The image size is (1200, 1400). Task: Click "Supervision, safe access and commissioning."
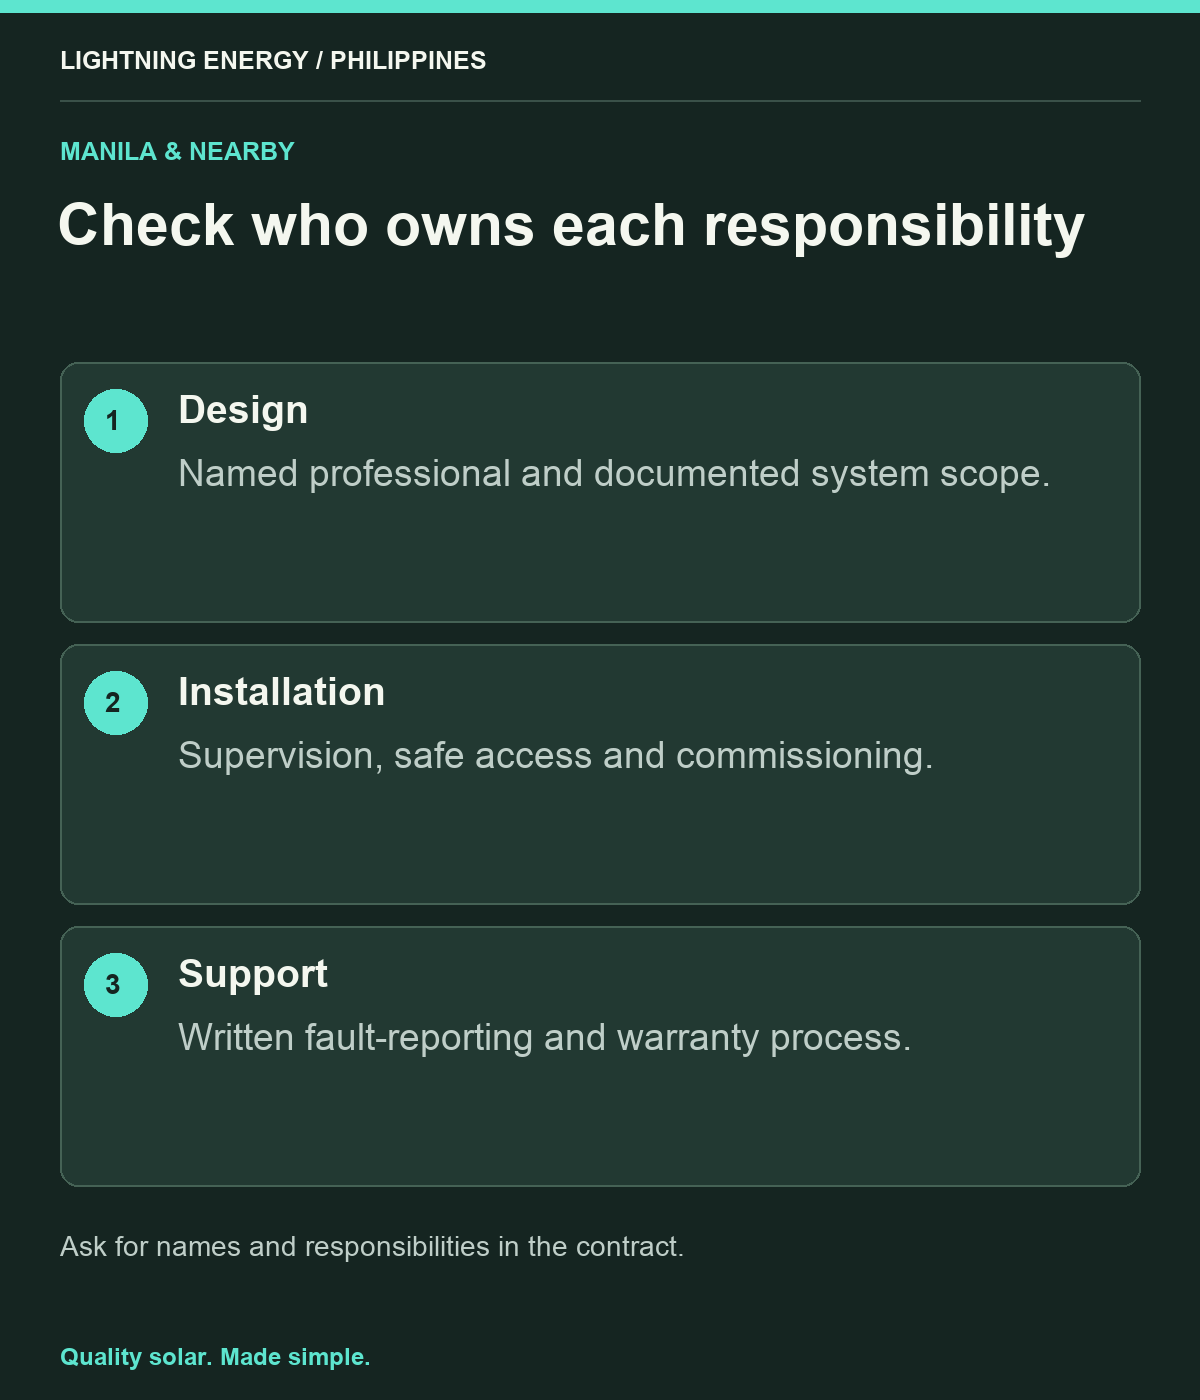pyautogui.click(x=556, y=756)
